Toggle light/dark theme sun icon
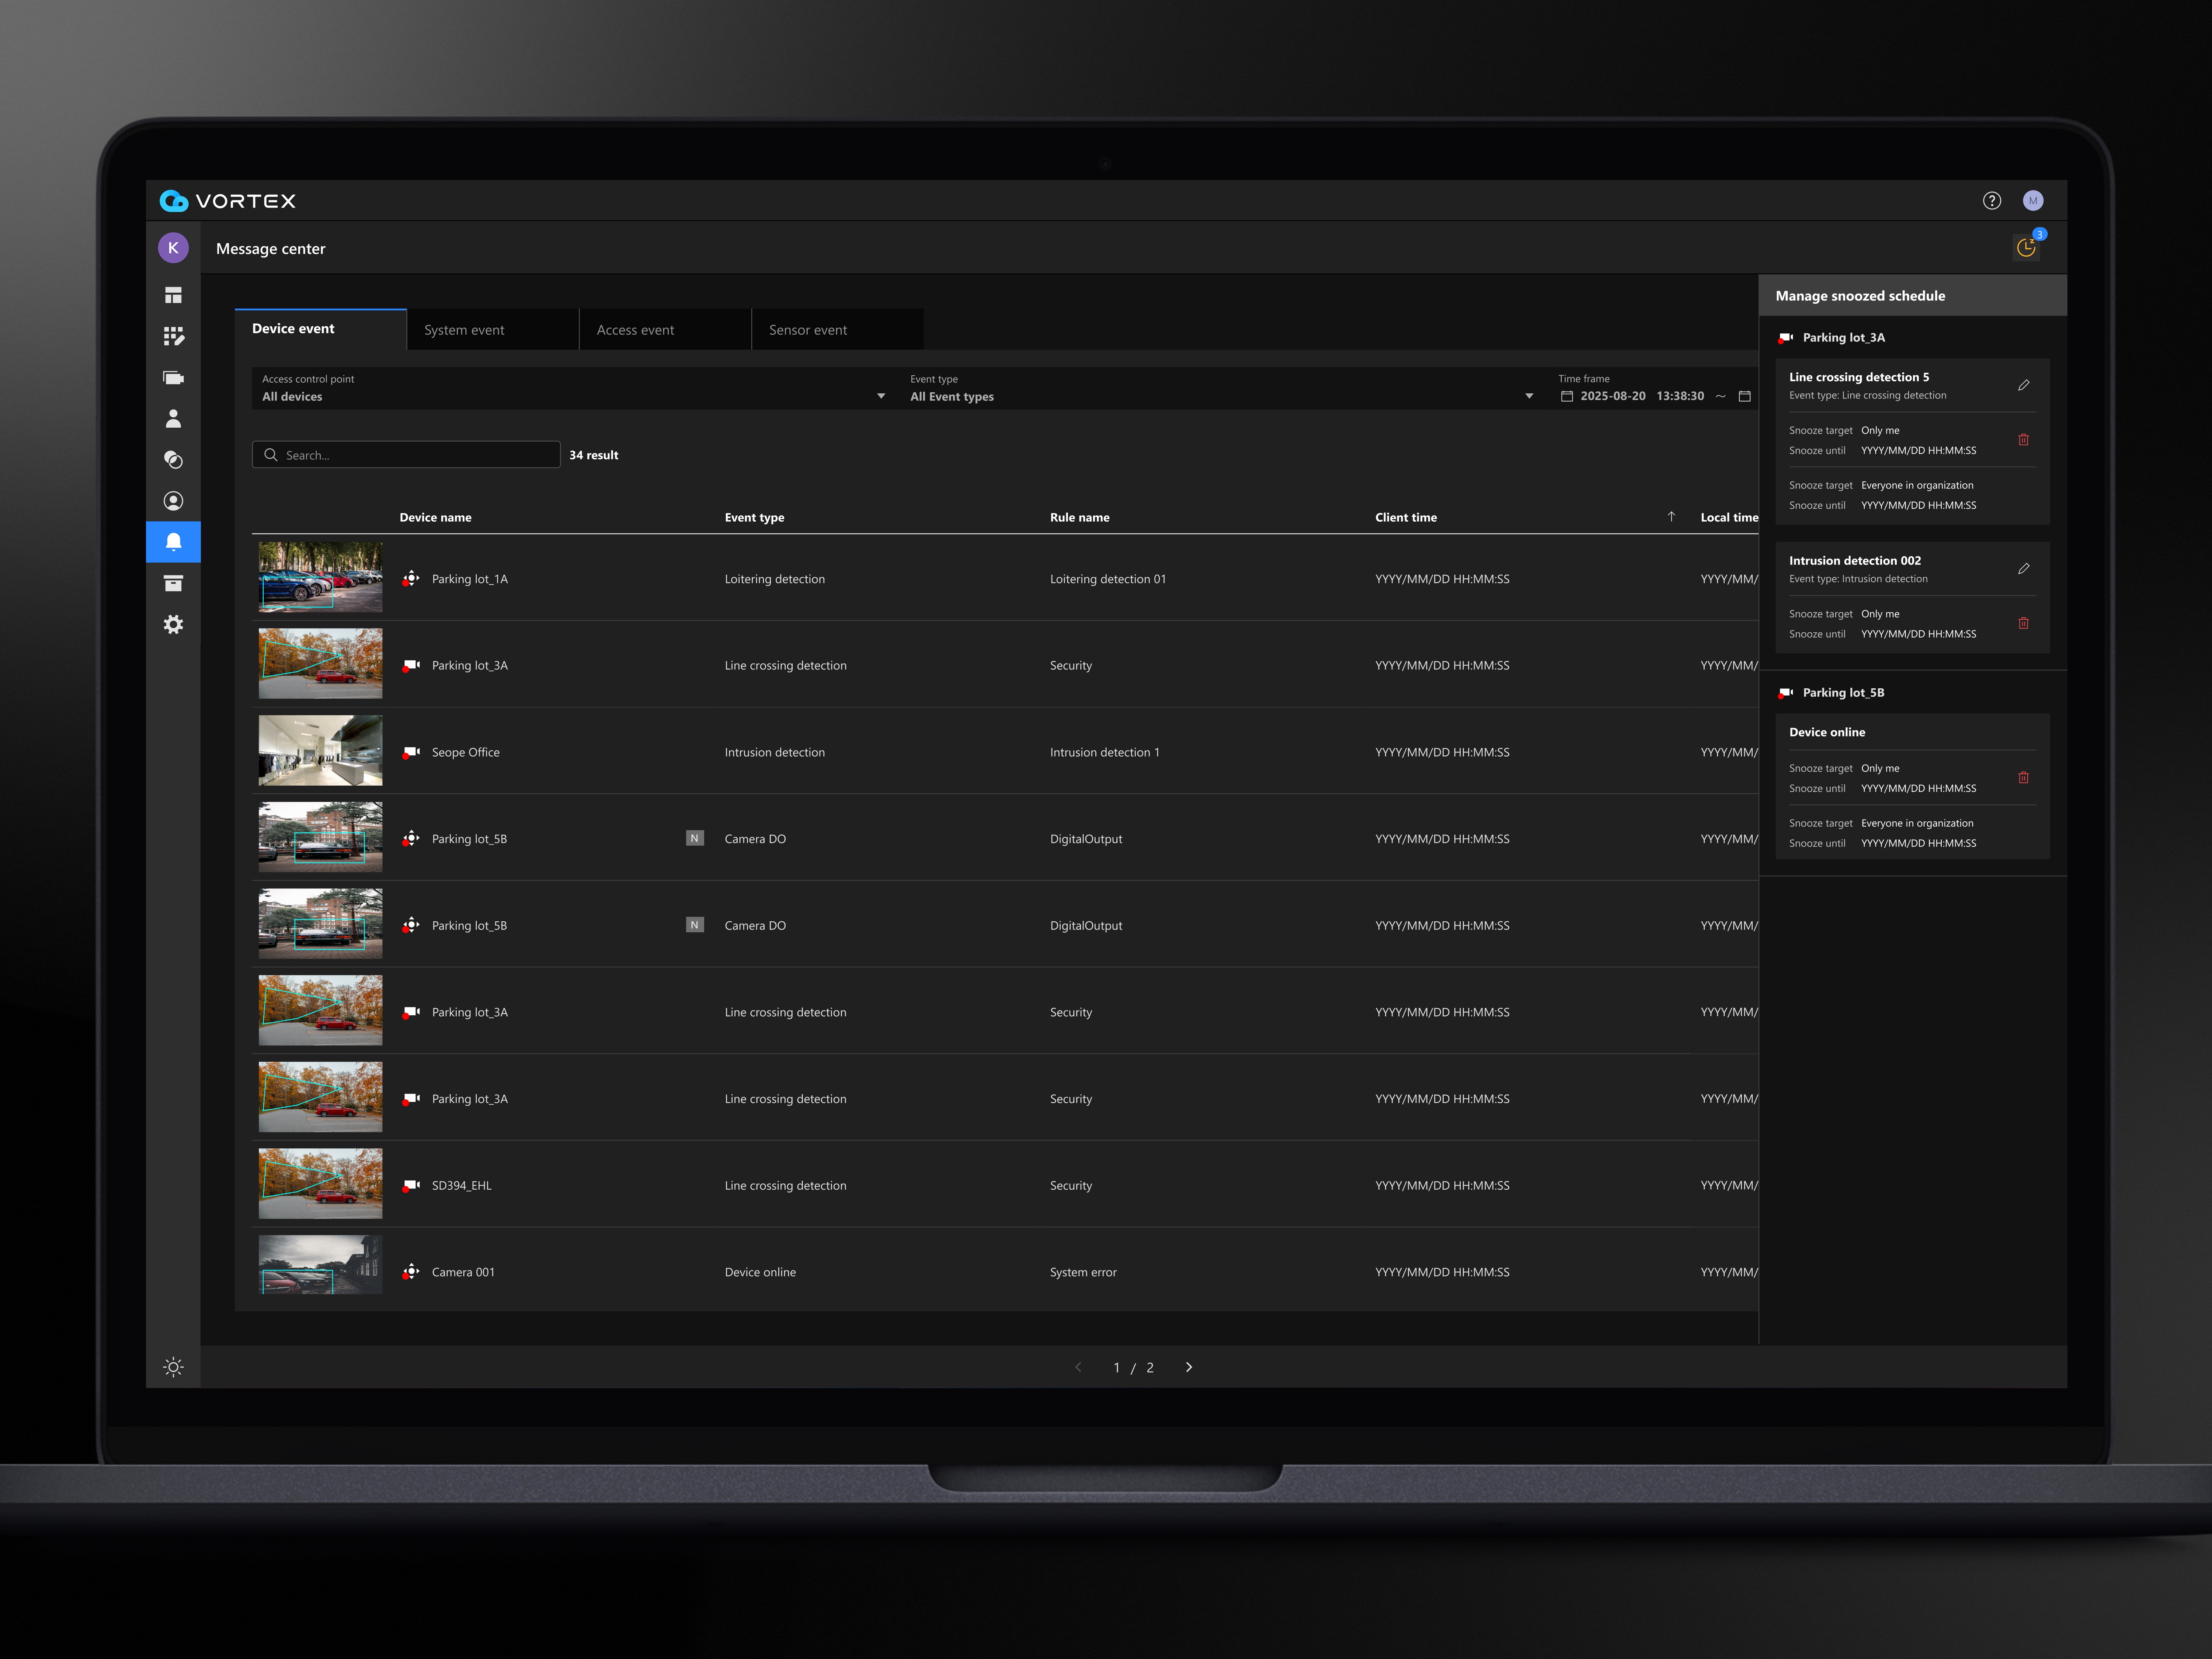The width and height of the screenshot is (2212, 1659). (x=173, y=1367)
